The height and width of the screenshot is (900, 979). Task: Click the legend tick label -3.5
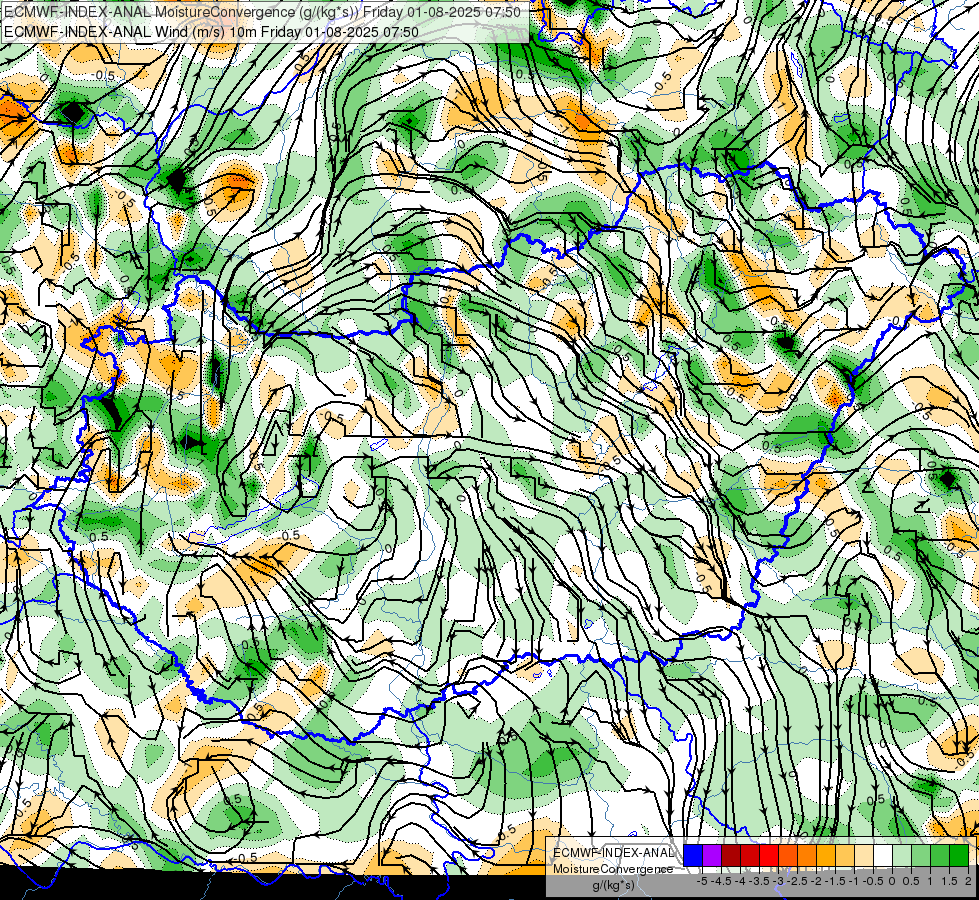coord(760,881)
